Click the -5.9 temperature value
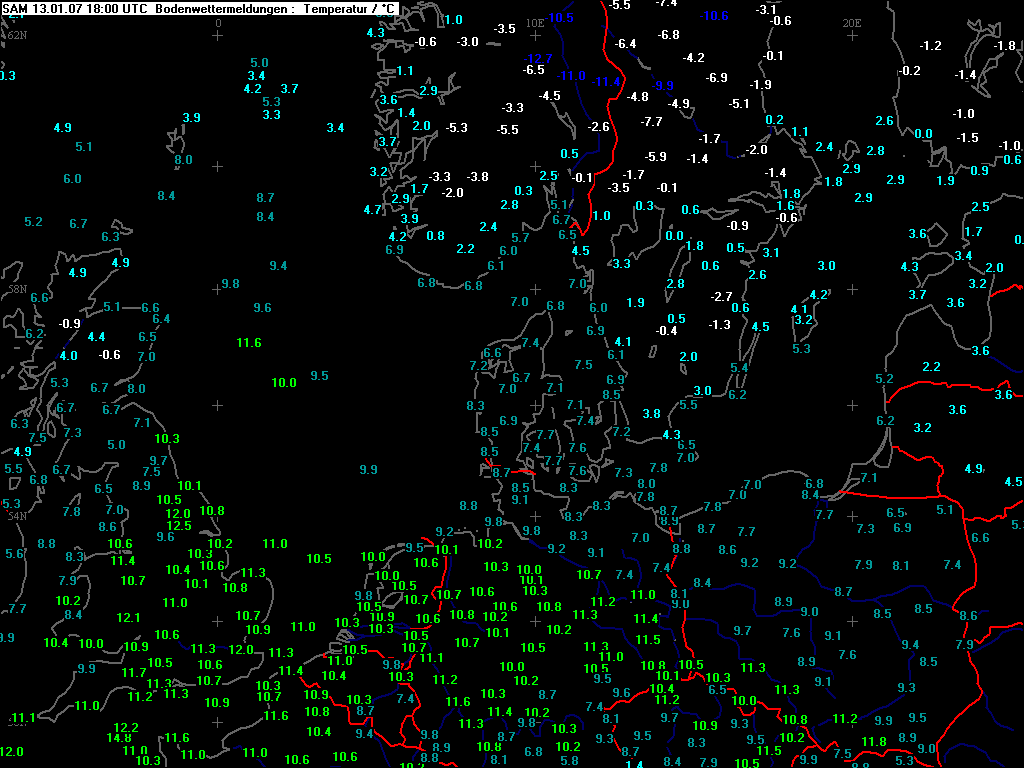Image resolution: width=1024 pixels, height=768 pixels. [x=656, y=156]
